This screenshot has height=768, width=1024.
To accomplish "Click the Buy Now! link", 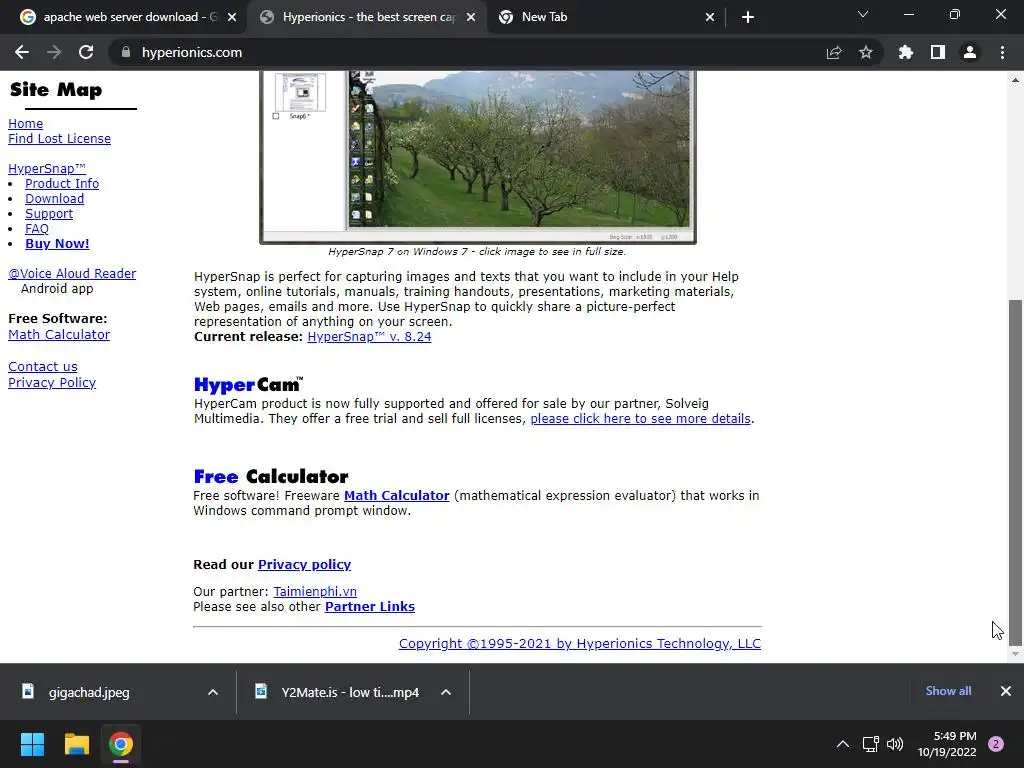I will (x=57, y=244).
